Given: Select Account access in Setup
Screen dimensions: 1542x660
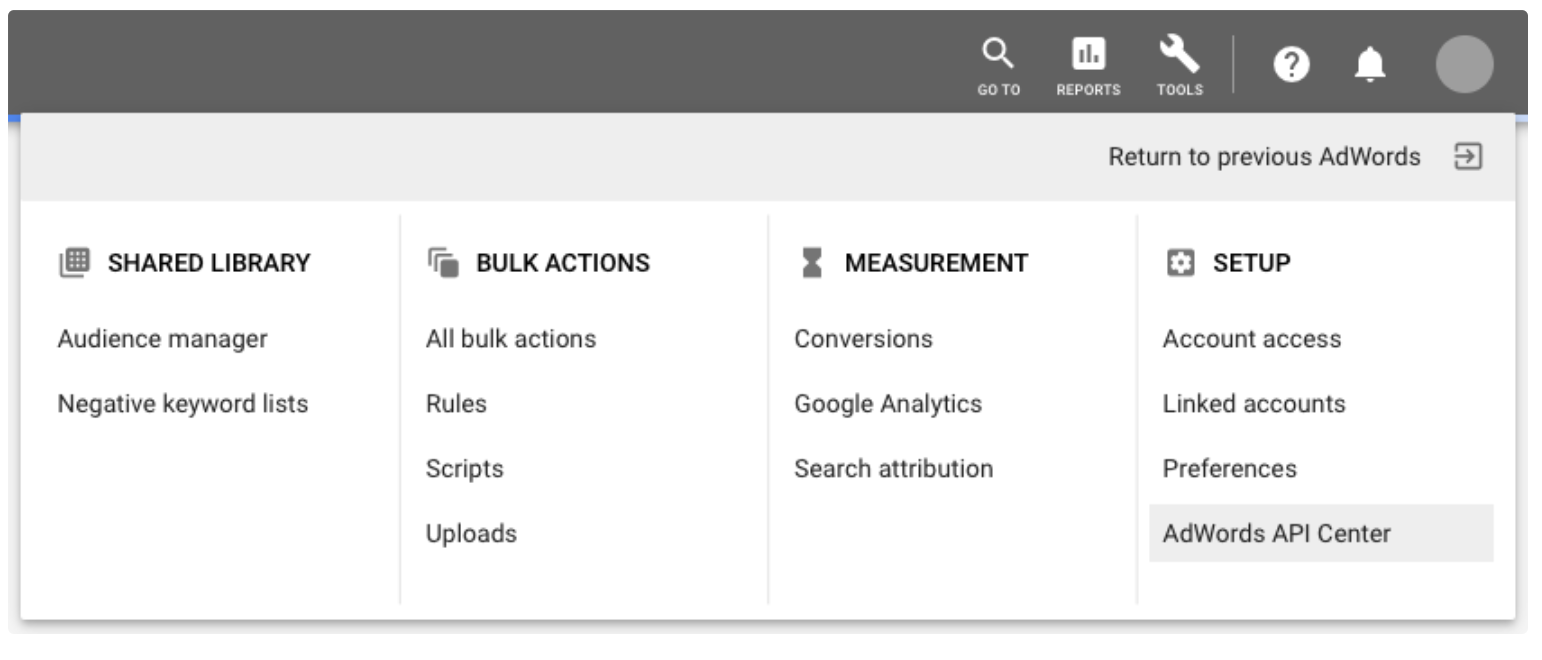Looking at the screenshot, I should [x=1251, y=339].
